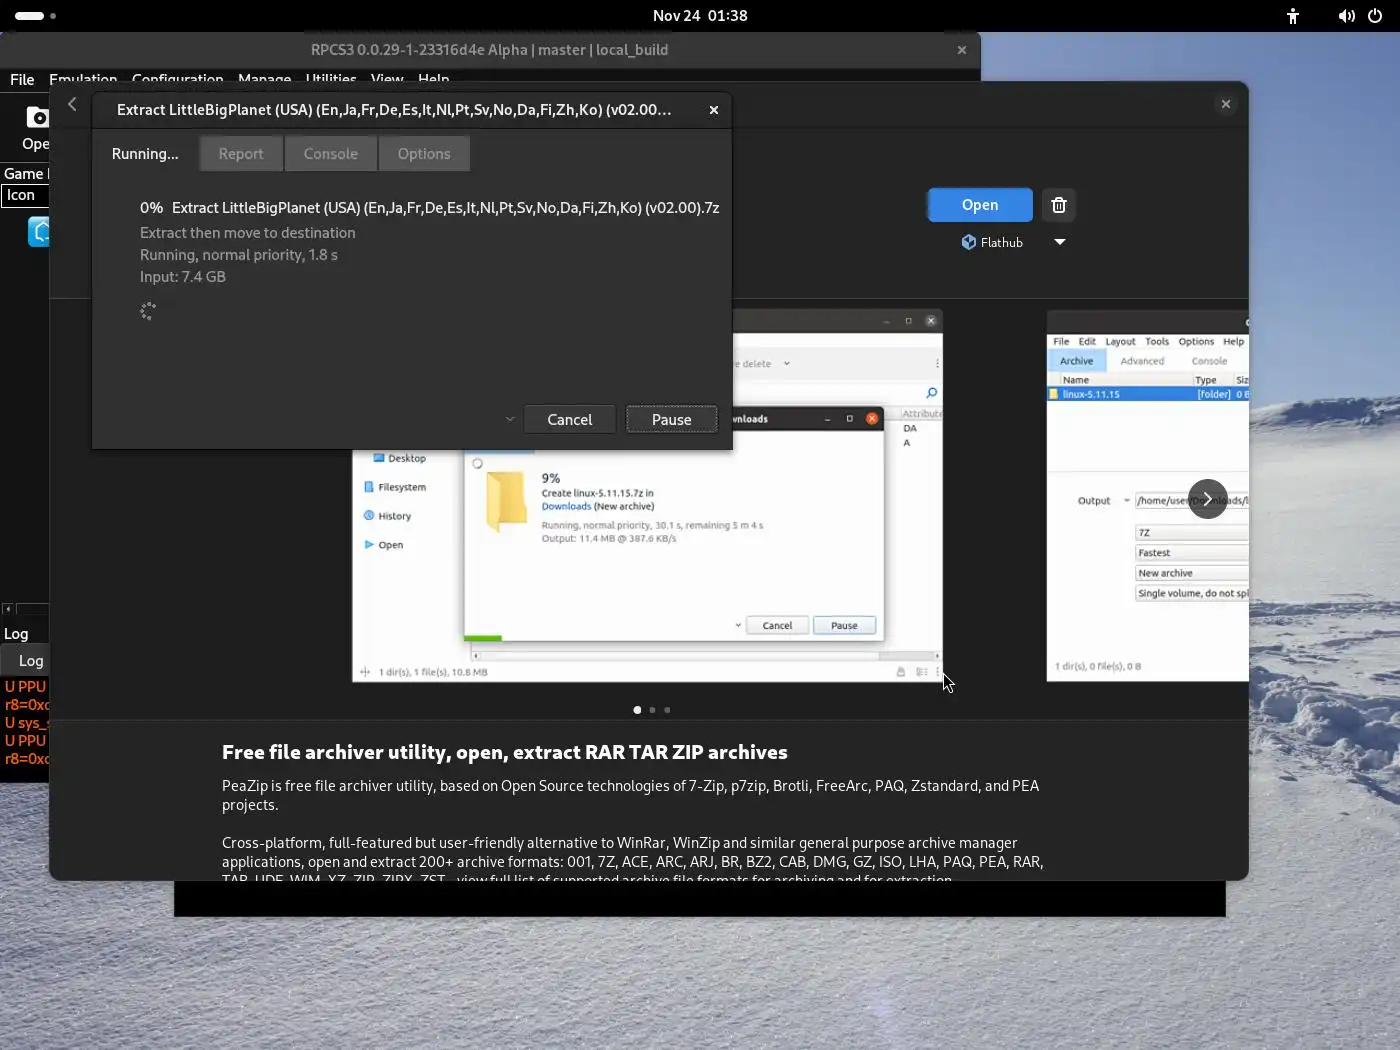Click the extraction file name with 0%

[x=430, y=208]
